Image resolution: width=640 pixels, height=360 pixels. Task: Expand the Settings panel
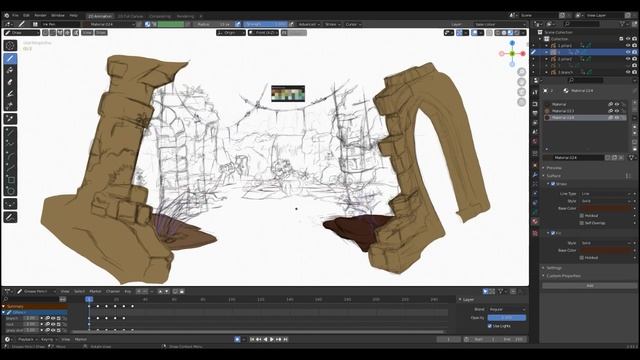point(553,268)
